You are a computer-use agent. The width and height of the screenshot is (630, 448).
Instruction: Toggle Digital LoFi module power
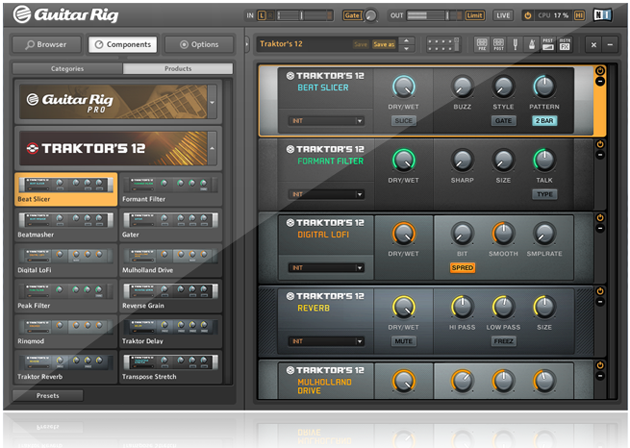[x=600, y=217]
